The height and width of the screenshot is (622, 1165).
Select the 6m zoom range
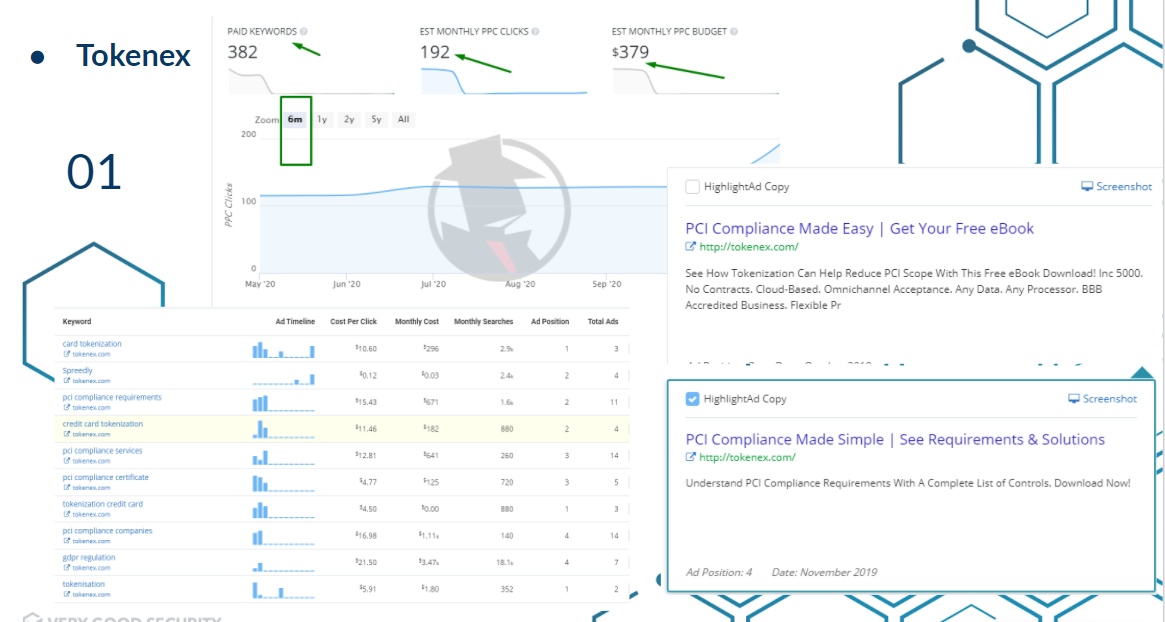[x=295, y=120]
